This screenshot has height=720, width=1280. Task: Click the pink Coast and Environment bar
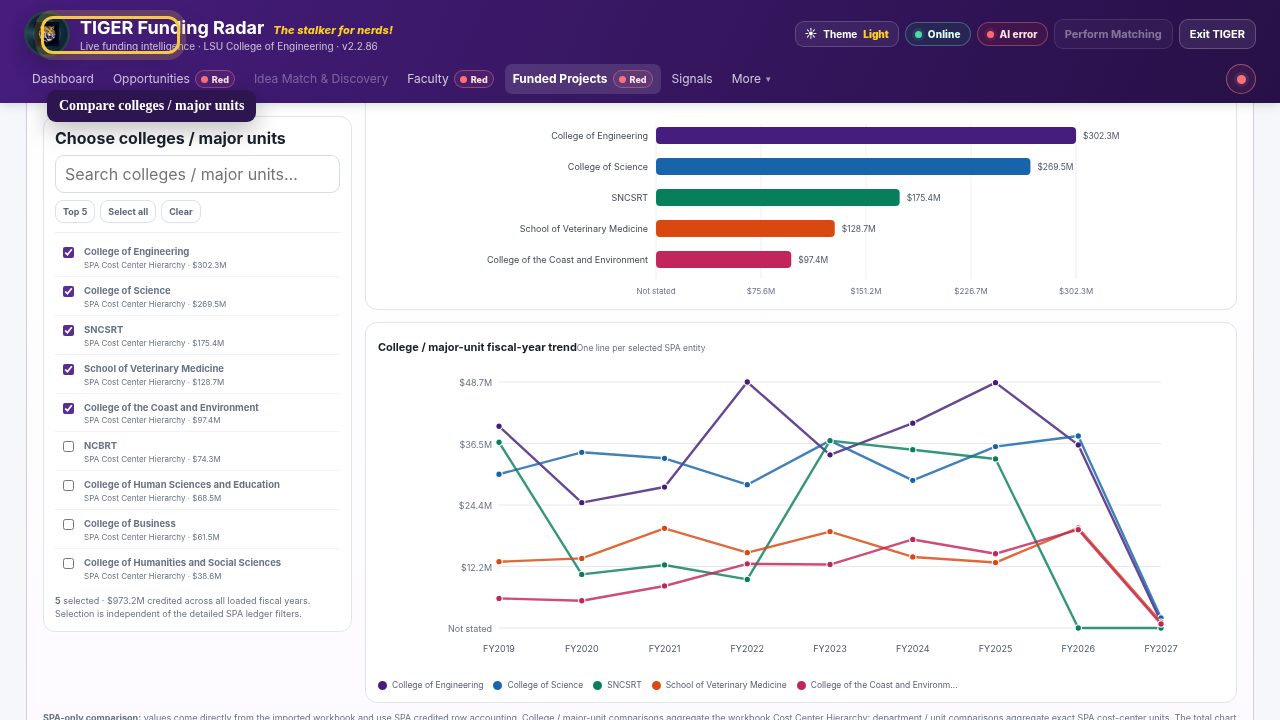724,260
